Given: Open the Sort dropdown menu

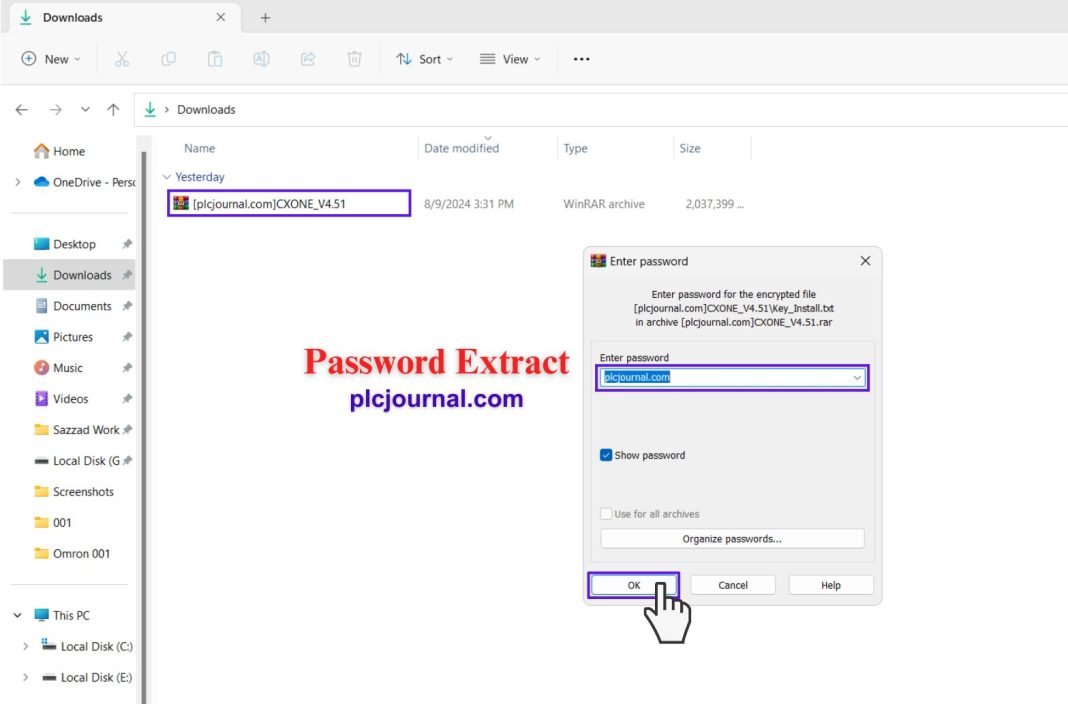Looking at the screenshot, I should [424, 59].
